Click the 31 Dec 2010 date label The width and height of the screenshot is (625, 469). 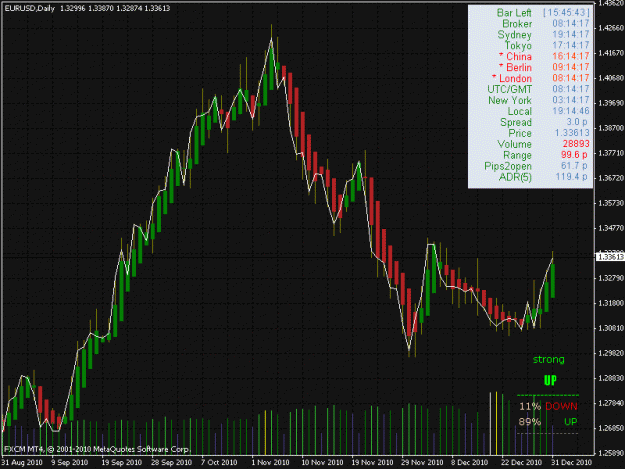(571, 463)
